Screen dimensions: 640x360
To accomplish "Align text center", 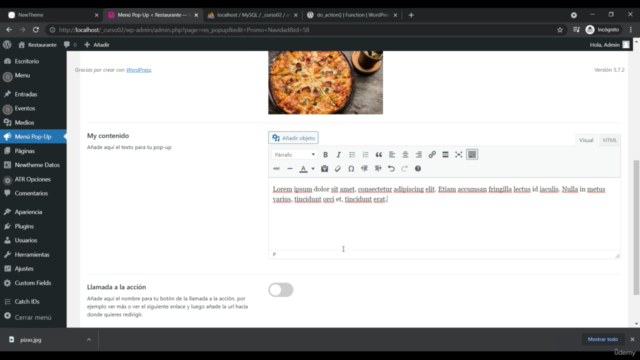I will (x=405, y=155).
